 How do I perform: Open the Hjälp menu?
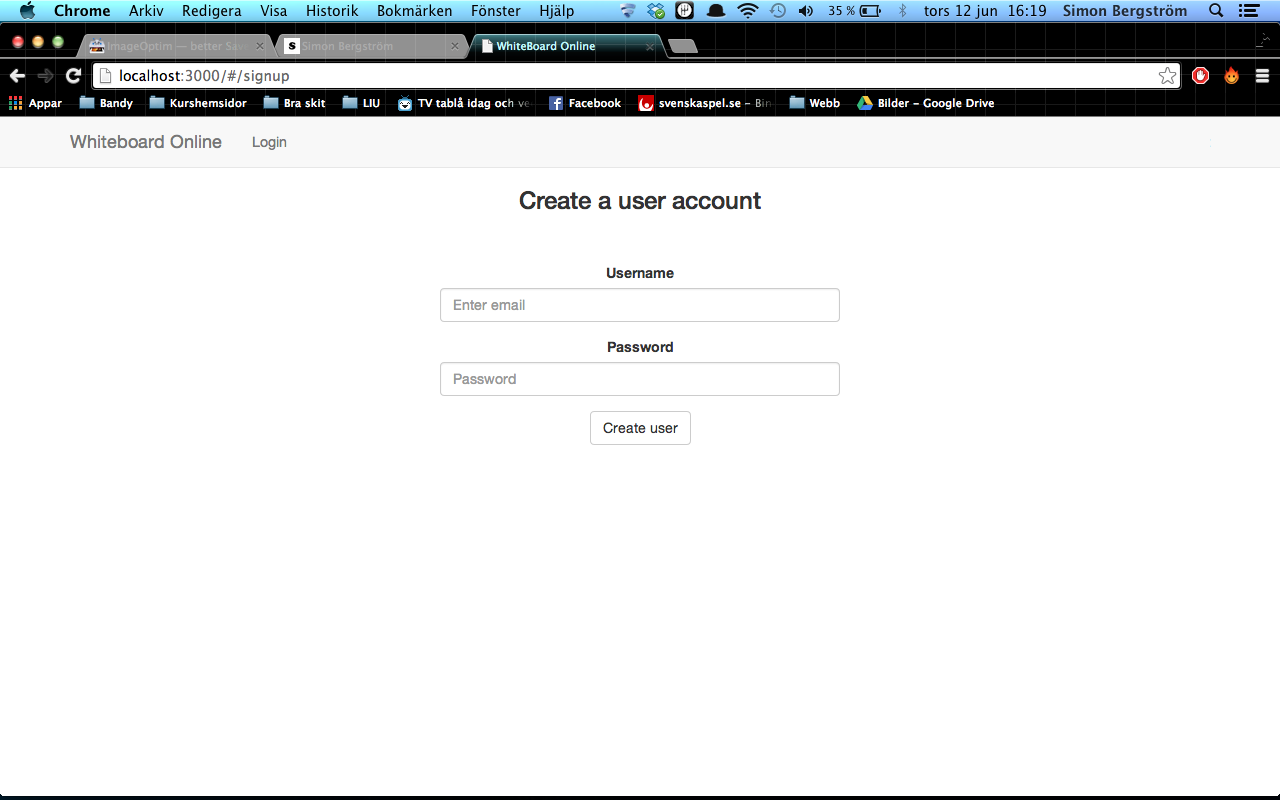coord(557,11)
